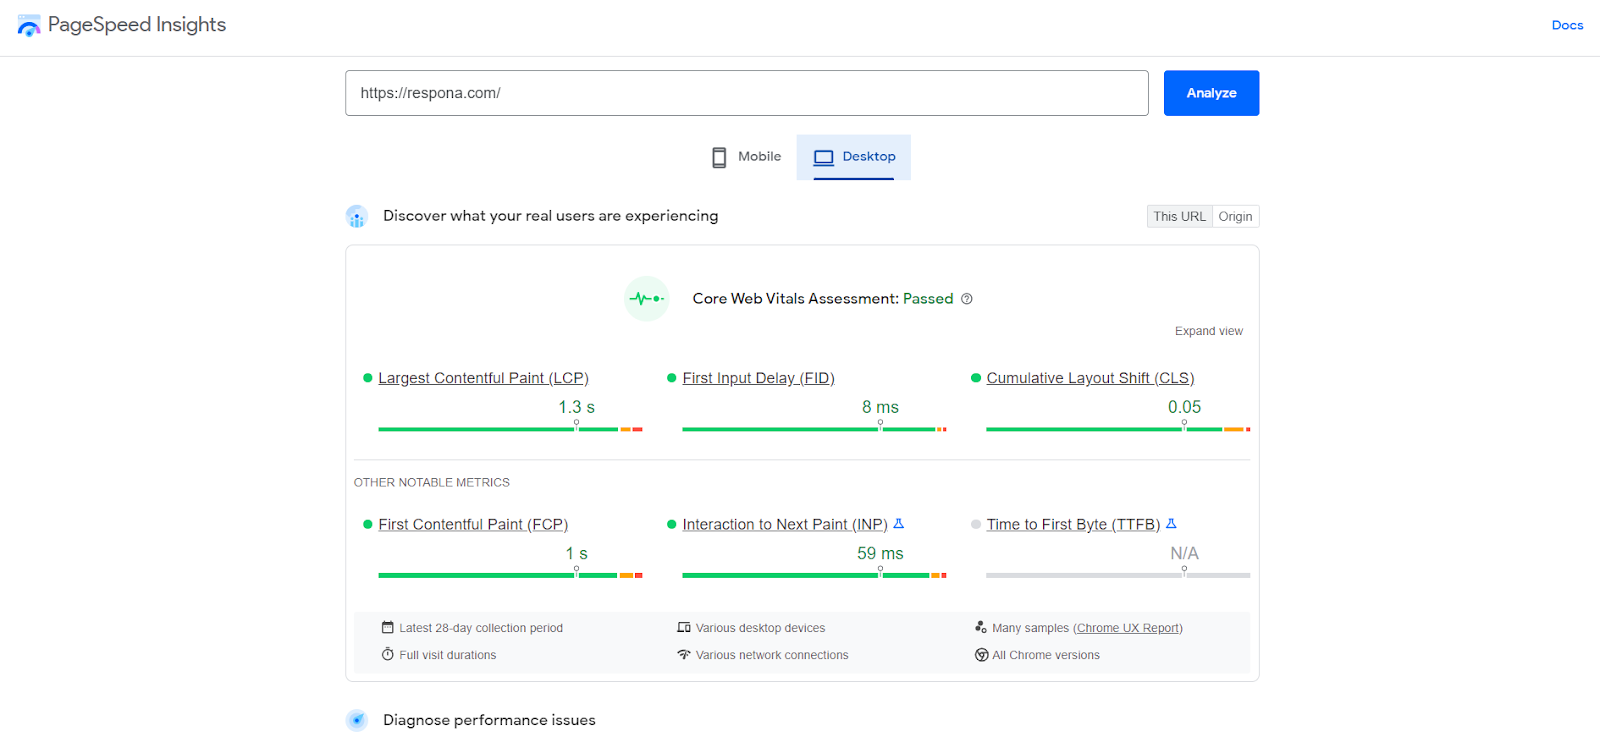The height and width of the screenshot is (748, 1600).
Task: Open Time to First Byte (TTFB) link
Action: (1073, 524)
